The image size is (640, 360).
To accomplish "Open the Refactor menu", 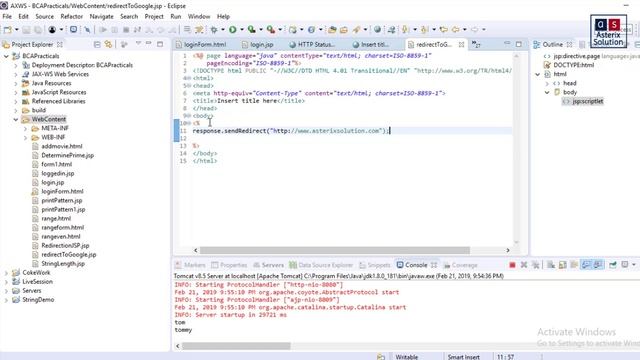I will 71,16.
